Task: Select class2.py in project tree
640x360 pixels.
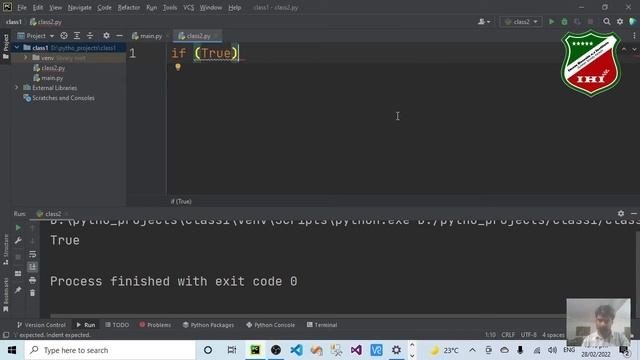Action: [x=49, y=68]
